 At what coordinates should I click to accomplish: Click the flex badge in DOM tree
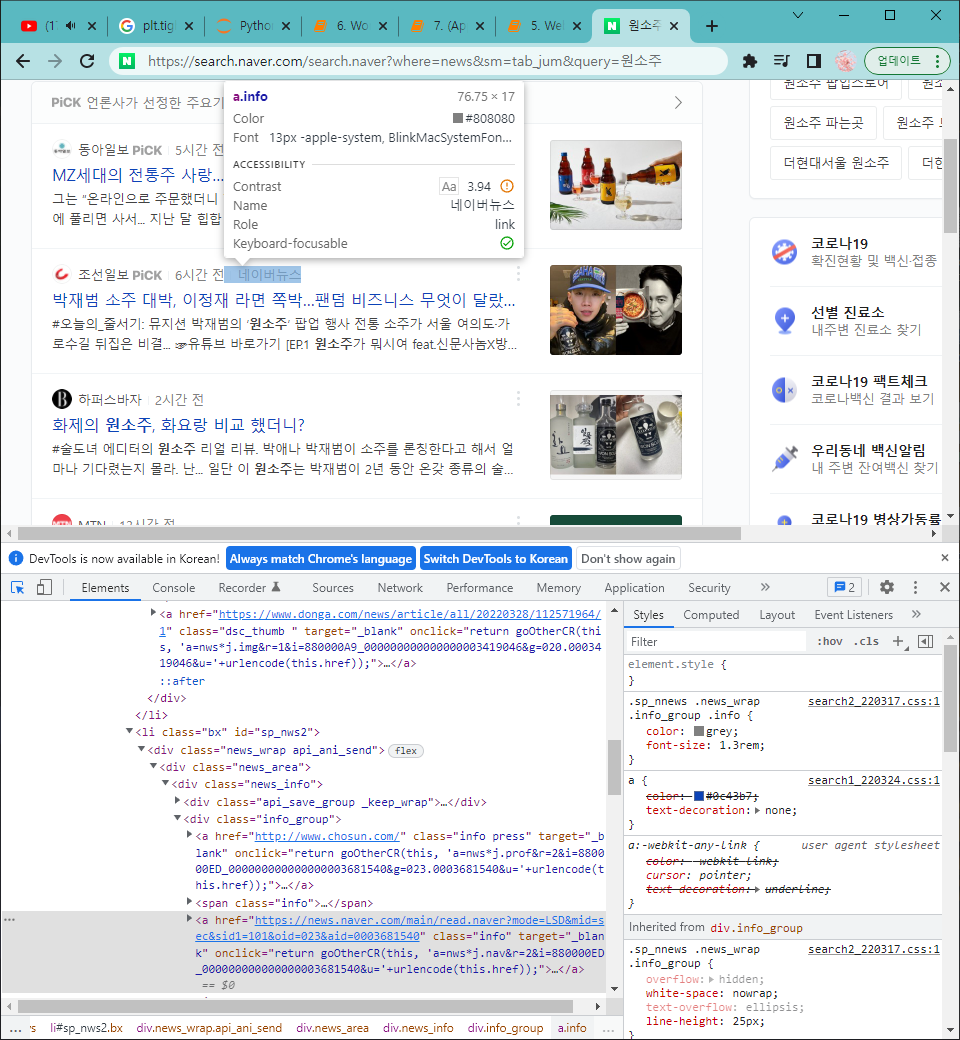click(406, 751)
